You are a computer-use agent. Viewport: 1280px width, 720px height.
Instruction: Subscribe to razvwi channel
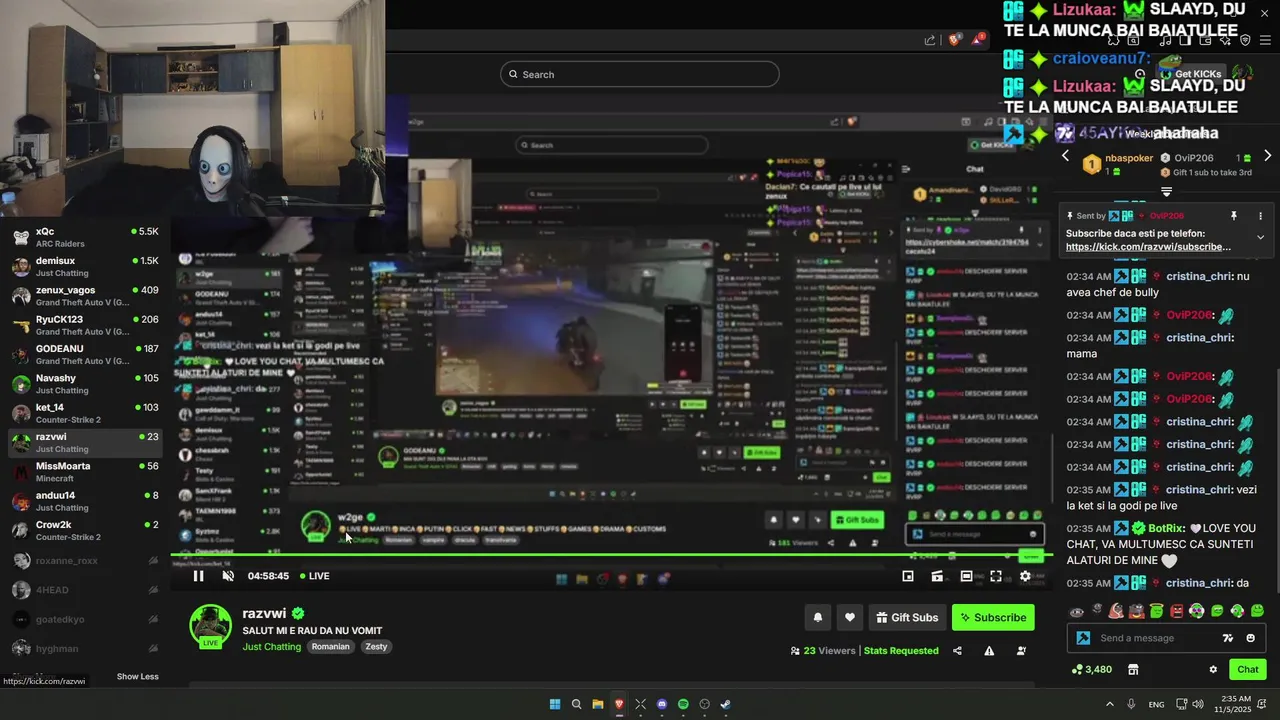tap(993, 617)
